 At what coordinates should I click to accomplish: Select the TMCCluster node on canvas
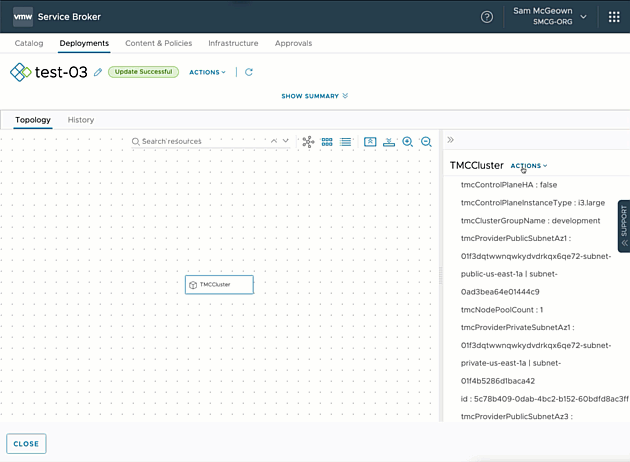click(219, 284)
